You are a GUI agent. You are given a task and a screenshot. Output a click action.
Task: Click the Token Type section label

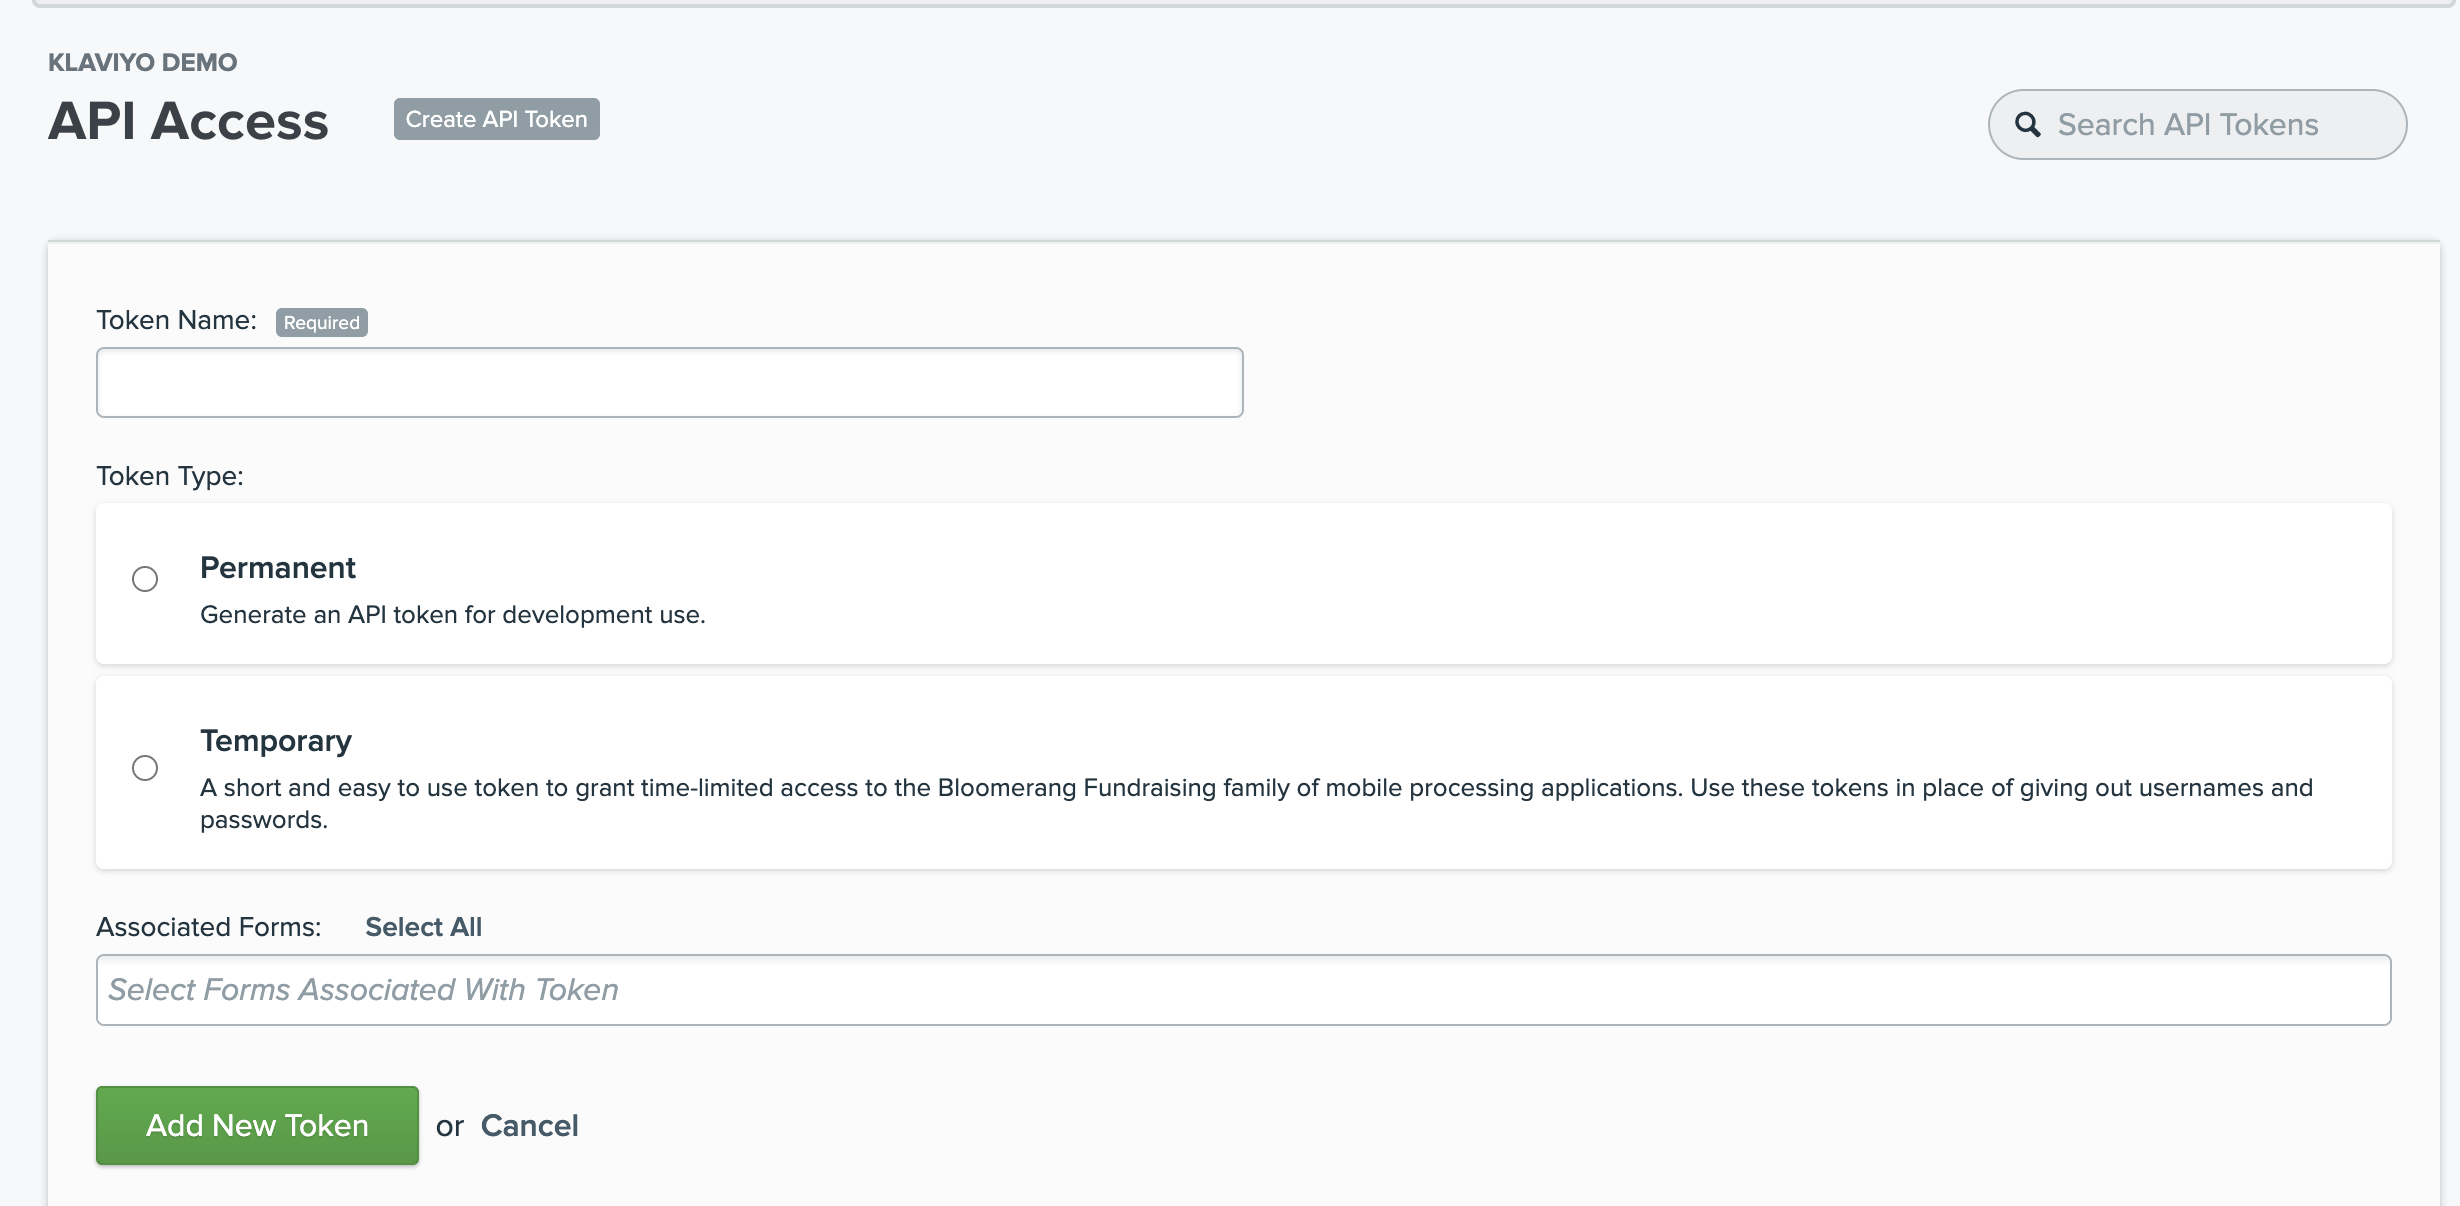click(169, 476)
